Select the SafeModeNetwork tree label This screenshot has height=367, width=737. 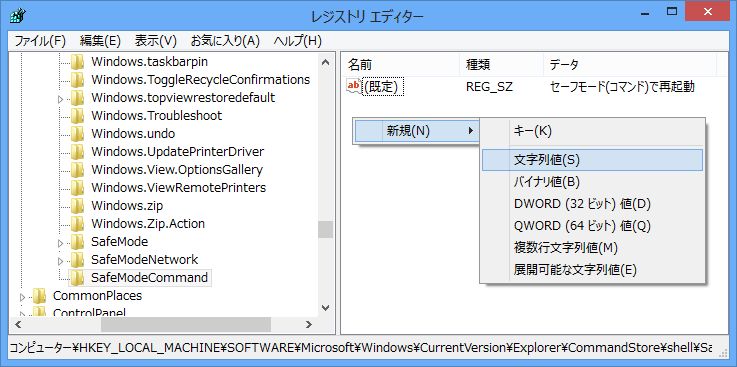pos(145,260)
